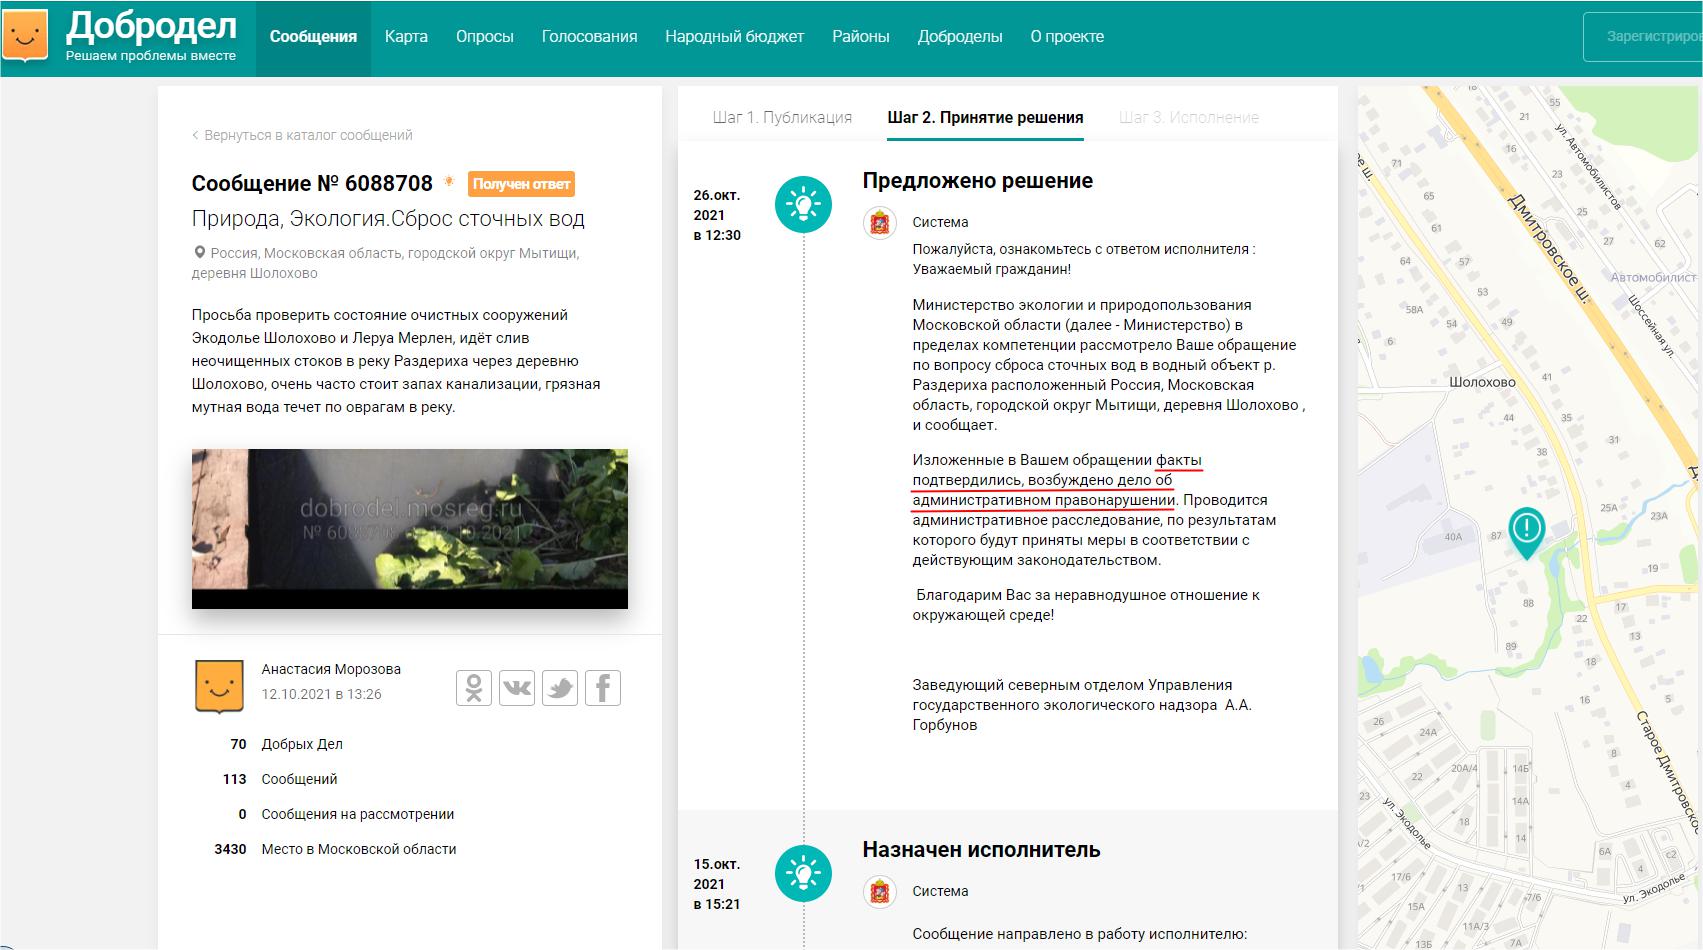Click date 26.окт. 2021 в 12:30
Viewport: 1703px width, 950px height.
click(x=717, y=215)
